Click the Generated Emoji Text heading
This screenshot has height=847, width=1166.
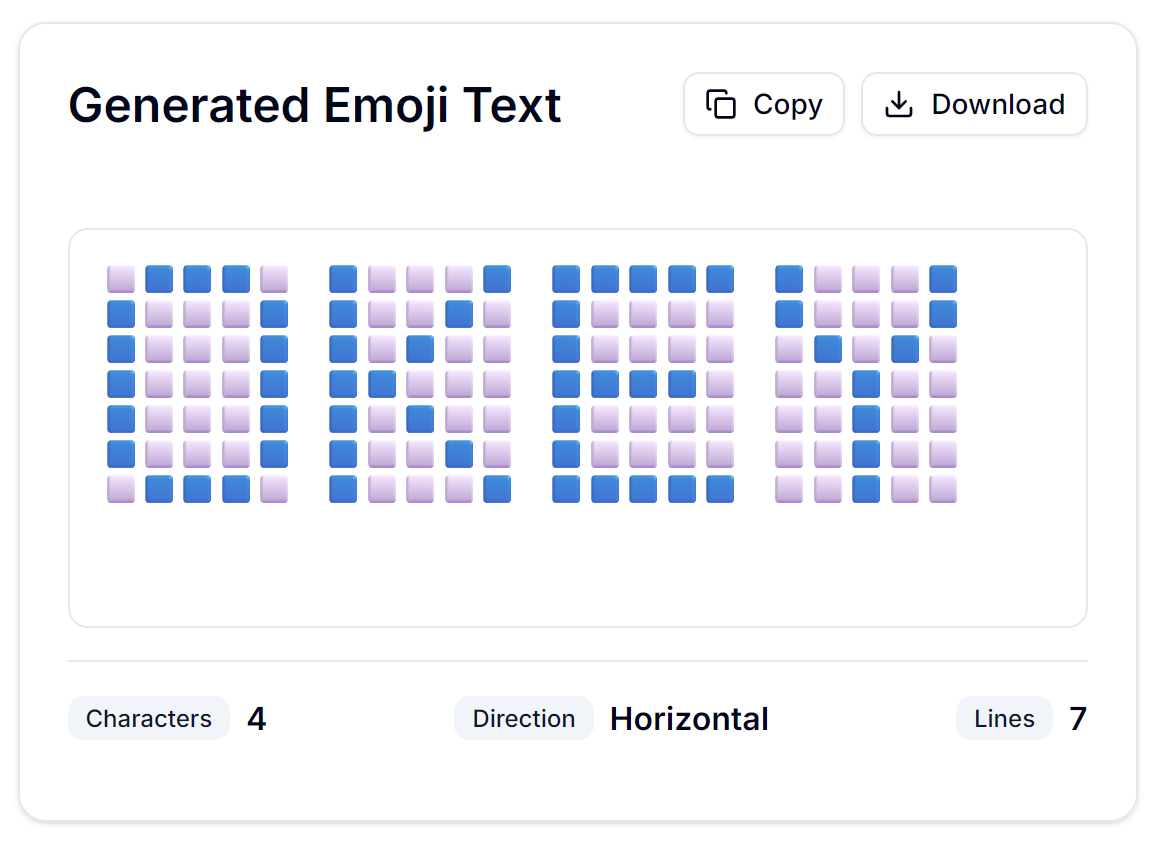click(315, 104)
